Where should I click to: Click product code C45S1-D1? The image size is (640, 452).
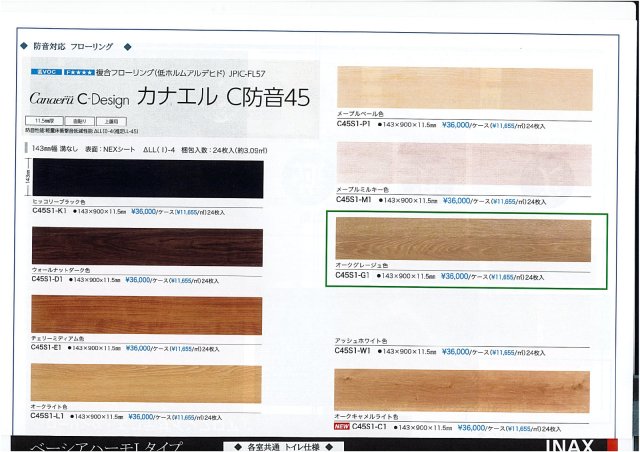47,279
